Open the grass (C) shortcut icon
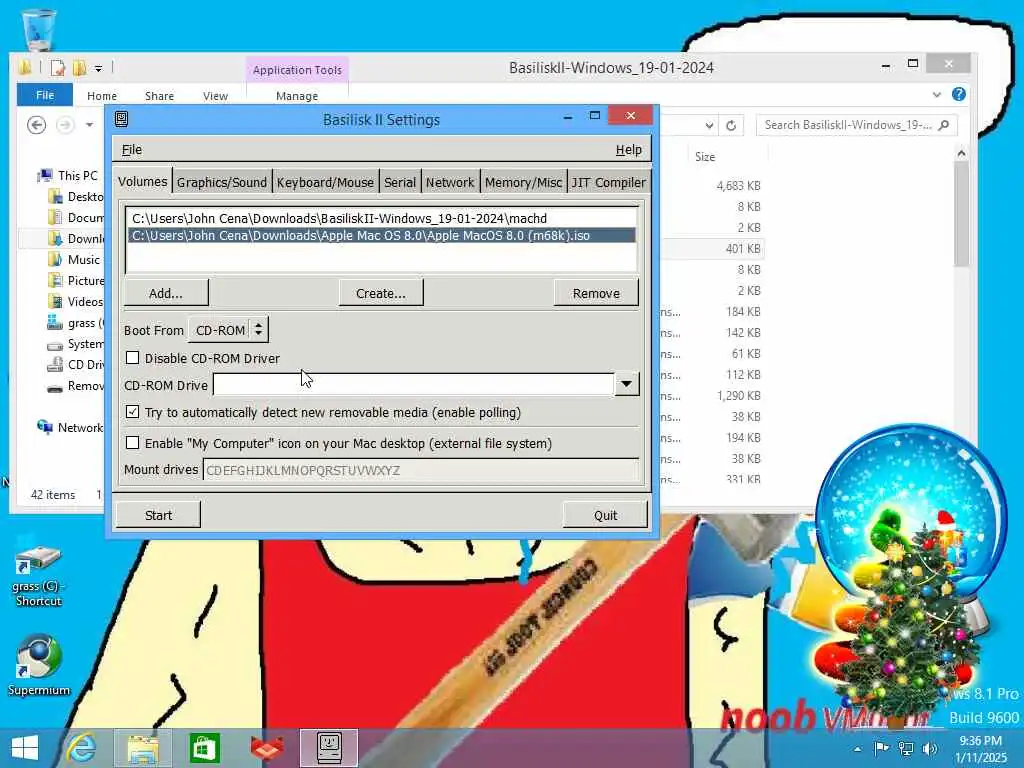Viewport: 1024px width, 768px height. (39, 575)
